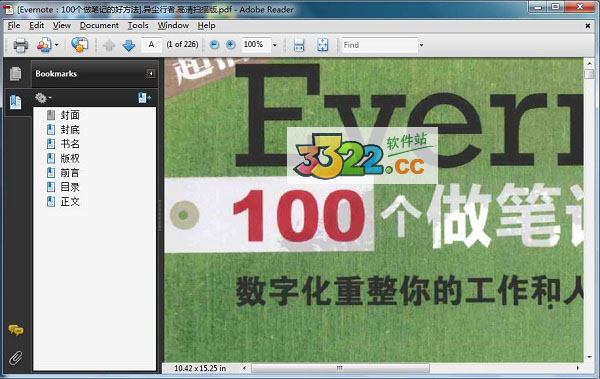Click the share globe icon in toolbar

[80, 45]
